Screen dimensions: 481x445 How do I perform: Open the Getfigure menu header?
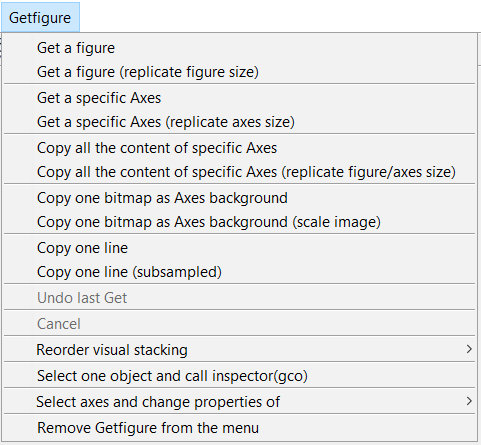pos(40,17)
